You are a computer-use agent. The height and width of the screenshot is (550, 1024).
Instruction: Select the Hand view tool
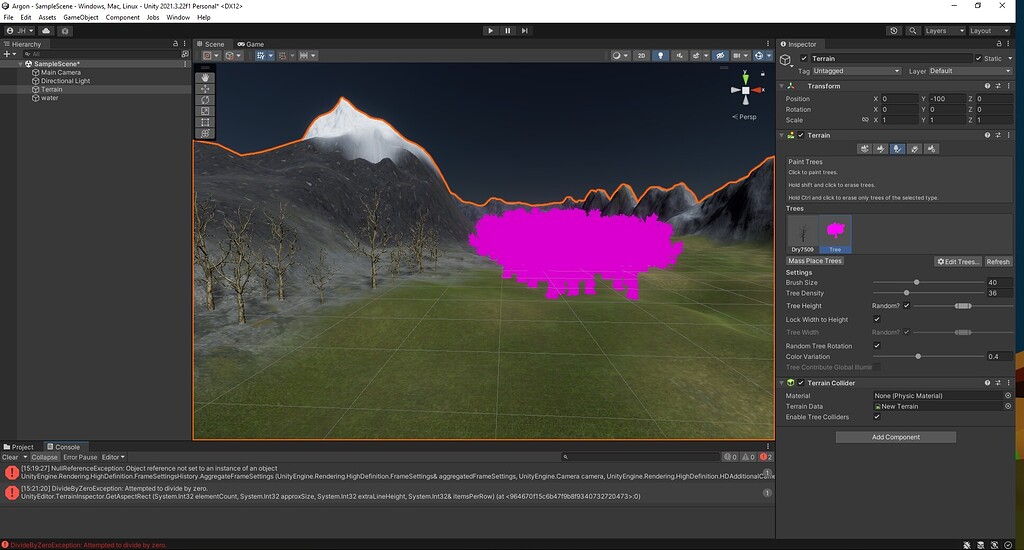tap(205, 78)
